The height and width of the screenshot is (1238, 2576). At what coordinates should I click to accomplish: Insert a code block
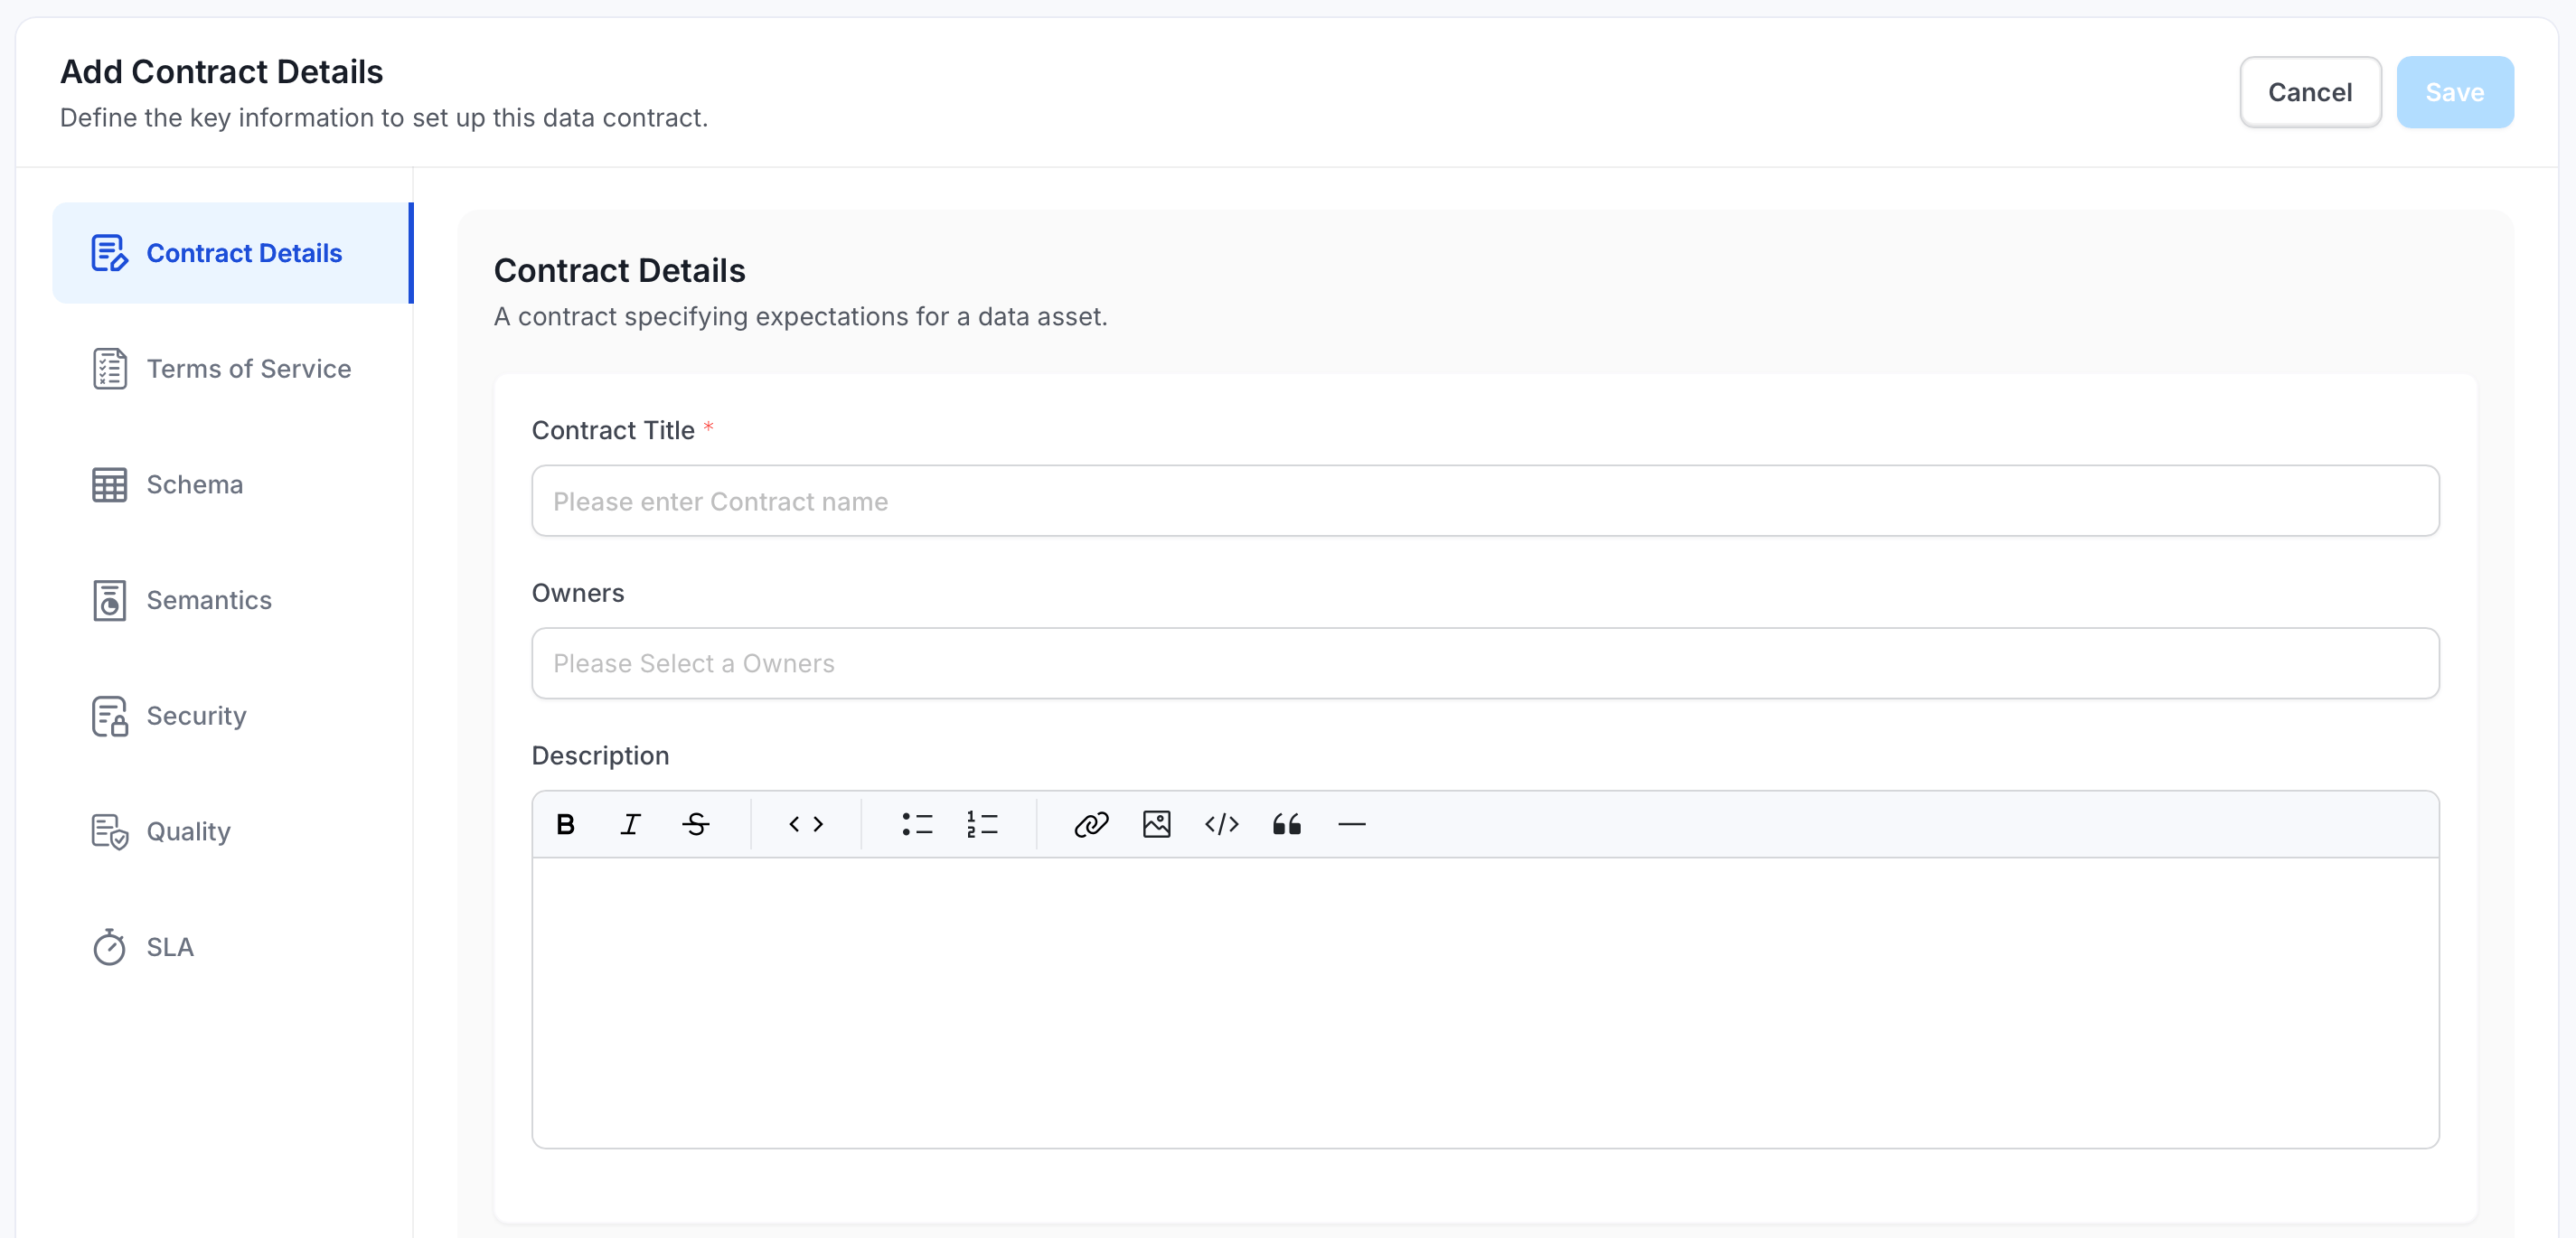(x=1222, y=824)
